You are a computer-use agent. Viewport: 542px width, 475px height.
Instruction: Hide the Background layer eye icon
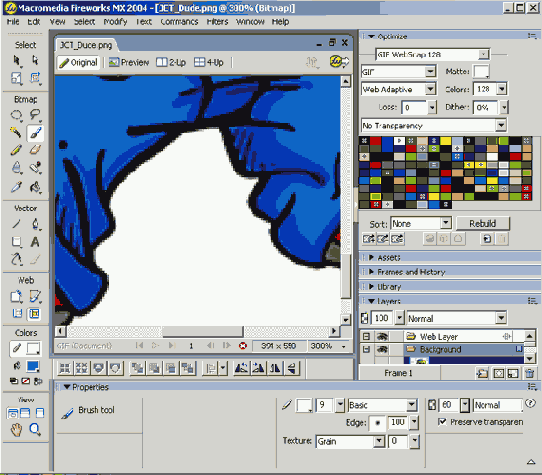[382, 350]
